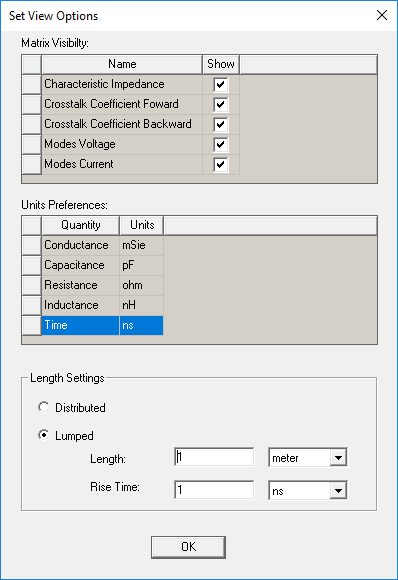Confirm settings with the OK button
Viewport: 398px width, 580px height.
(x=188, y=547)
